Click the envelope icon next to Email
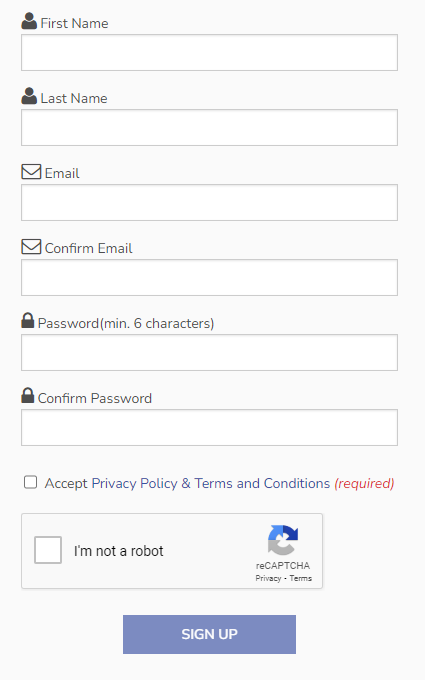Image resolution: width=425 pixels, height=685 pixels. [31, 172]
